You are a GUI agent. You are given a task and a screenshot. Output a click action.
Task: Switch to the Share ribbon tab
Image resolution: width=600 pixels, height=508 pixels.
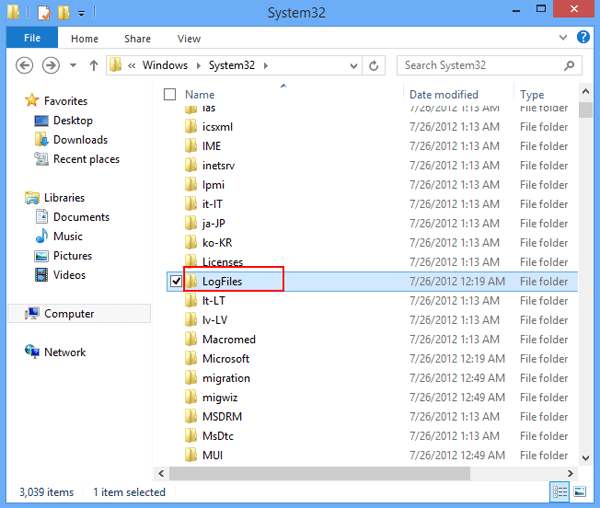137,39
